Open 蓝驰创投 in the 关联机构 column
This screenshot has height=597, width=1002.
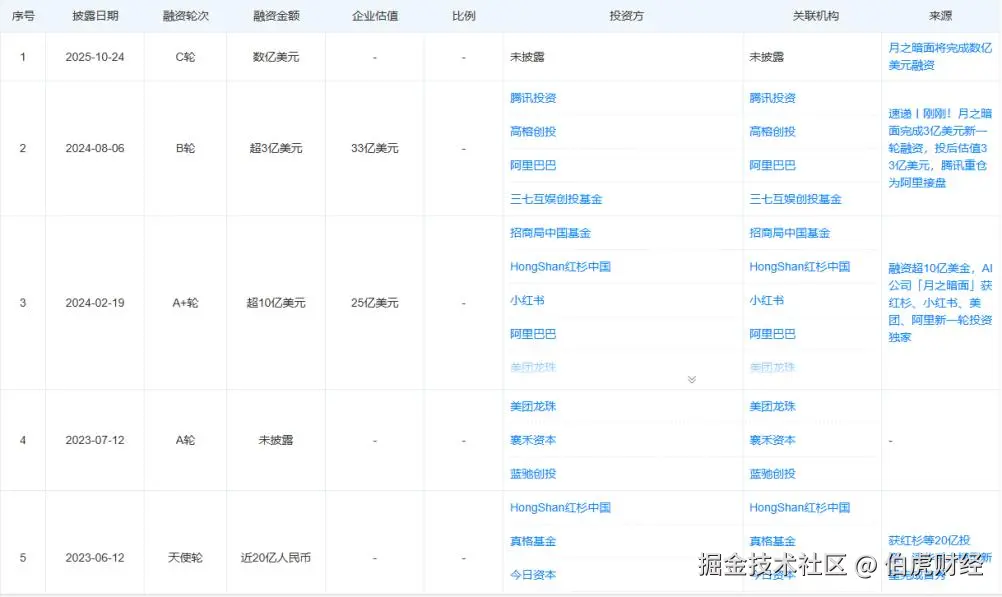click(773, 474)
